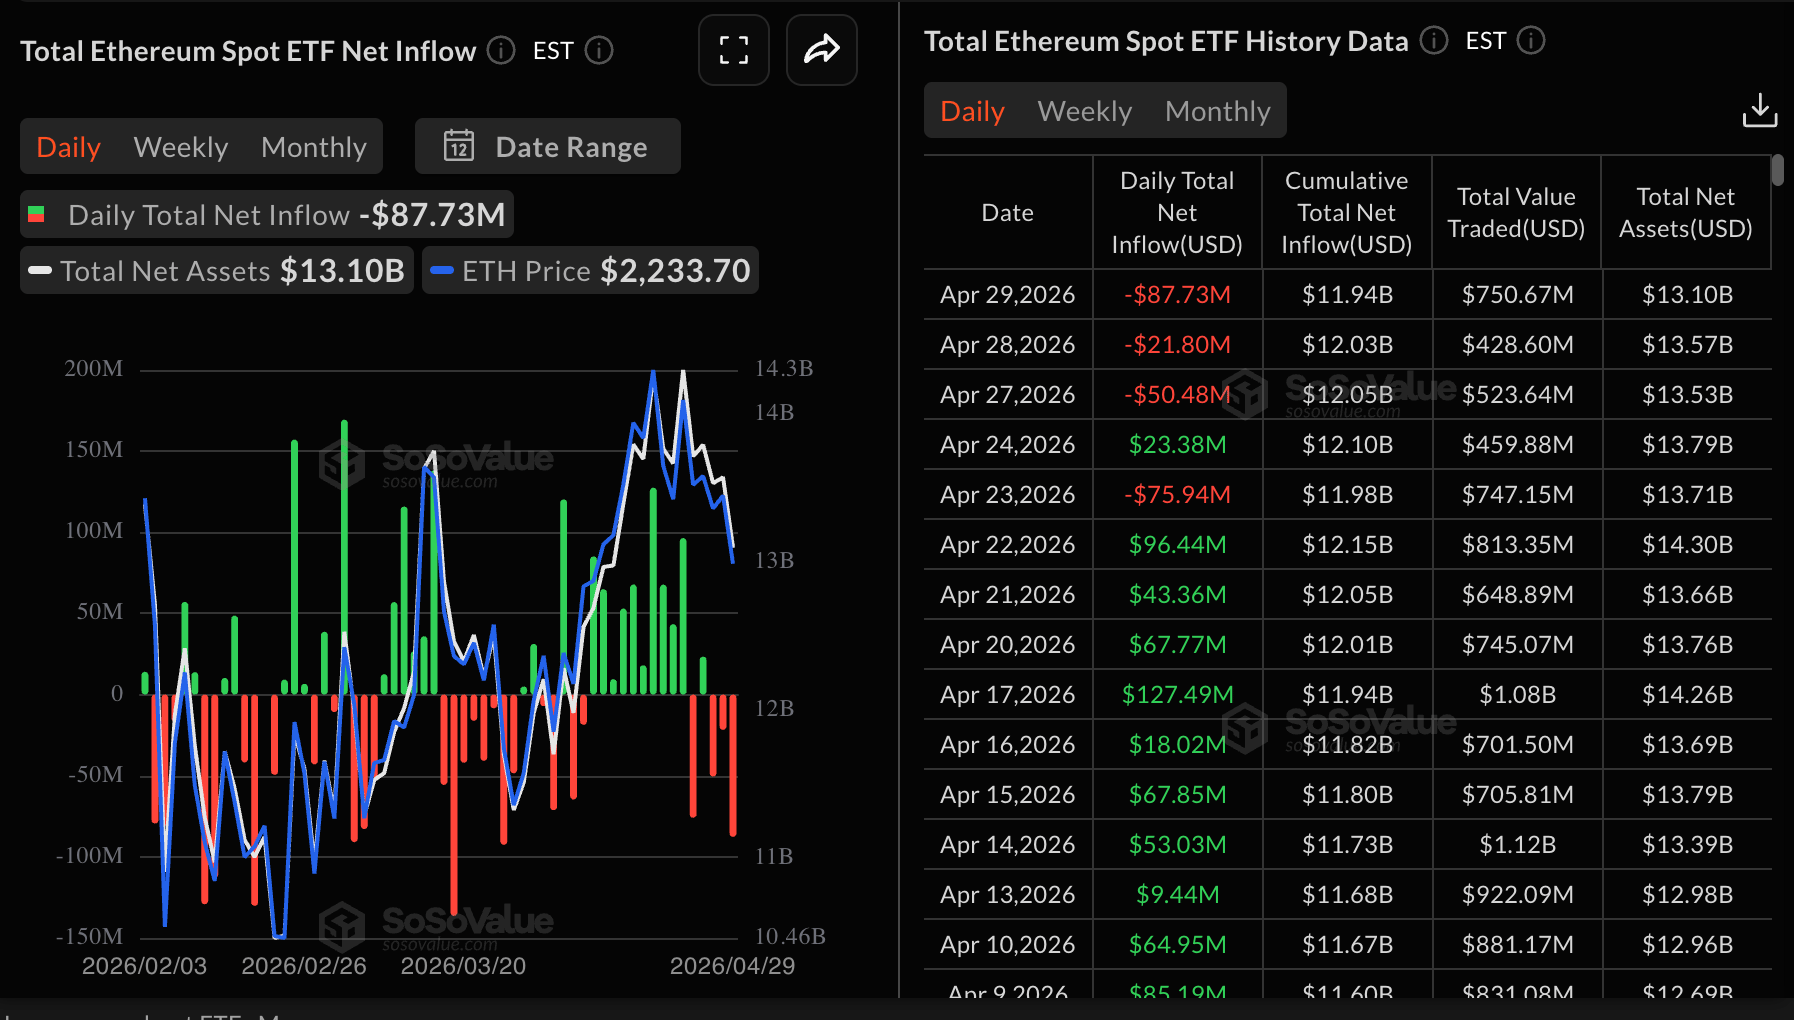Click the download history data icon
Viewport: 1794px width, 1020px height.
pyautogui.click(x=1759, y=110)
